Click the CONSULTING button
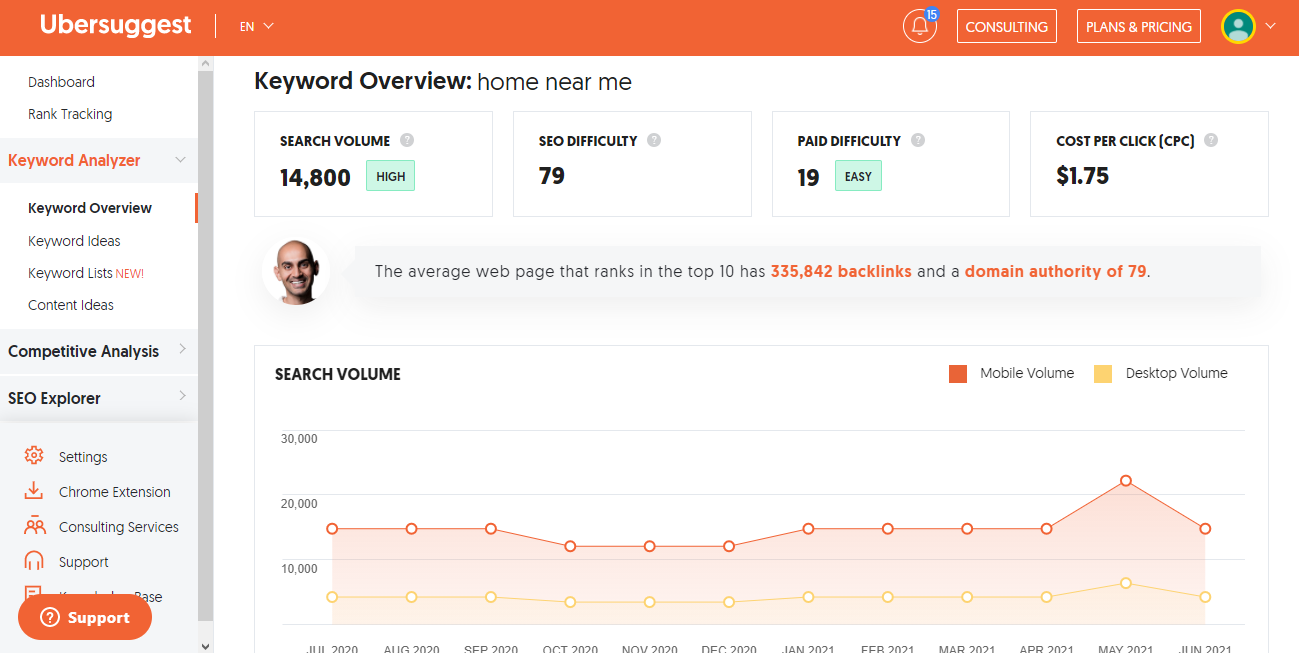Image resolution: width=1299 pixels, height=653 pixels. pos(1007,26)
